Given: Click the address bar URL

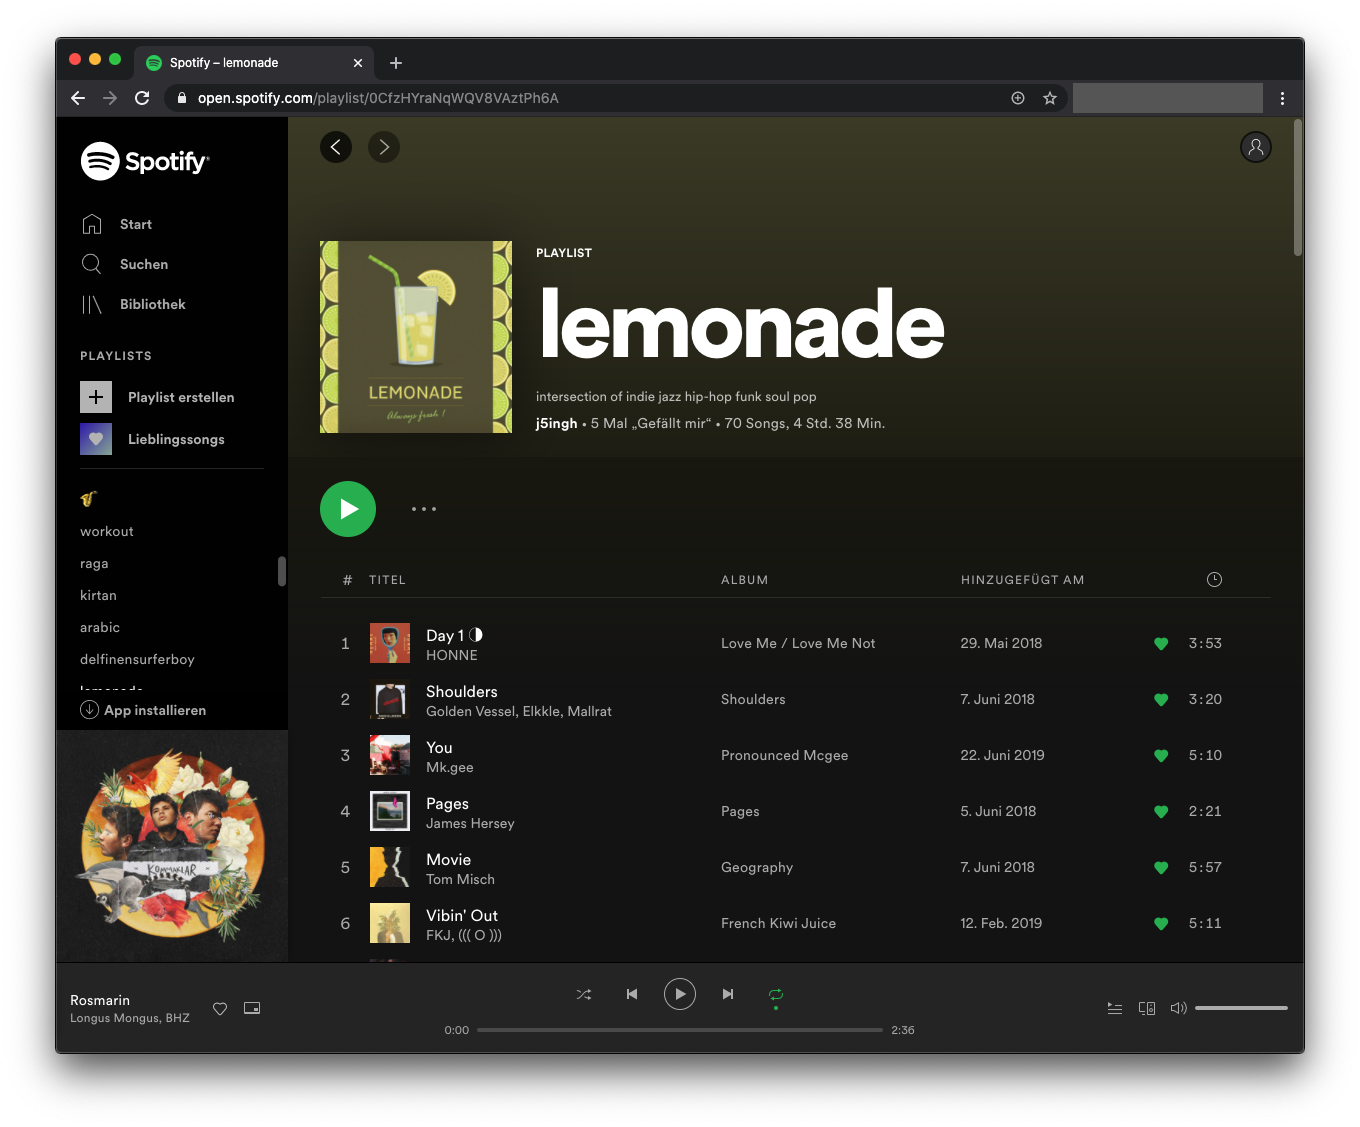Looking at the screenshot, I should (378, 98).
